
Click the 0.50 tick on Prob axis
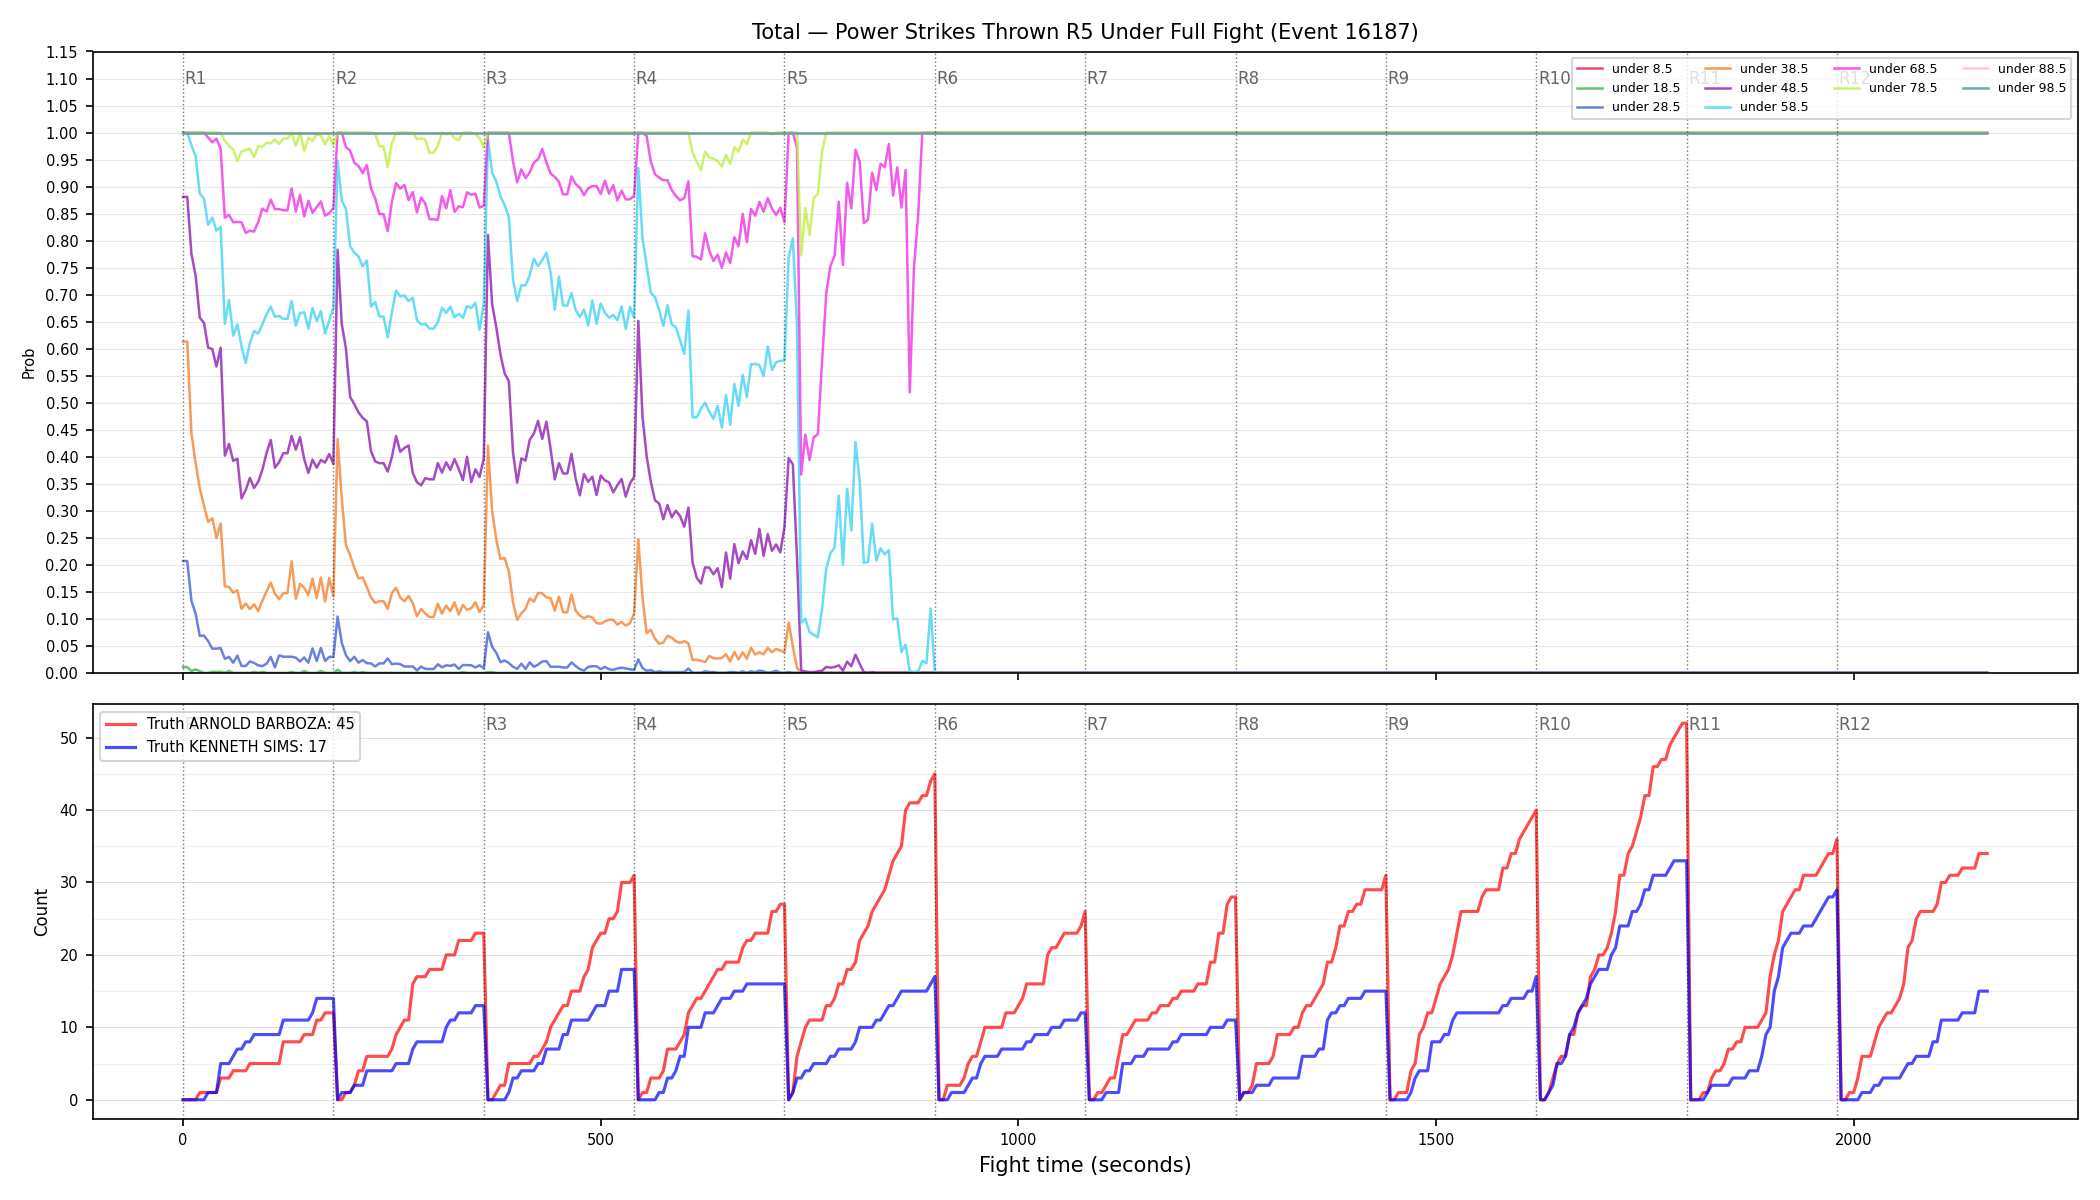click(x=62, y=403)
